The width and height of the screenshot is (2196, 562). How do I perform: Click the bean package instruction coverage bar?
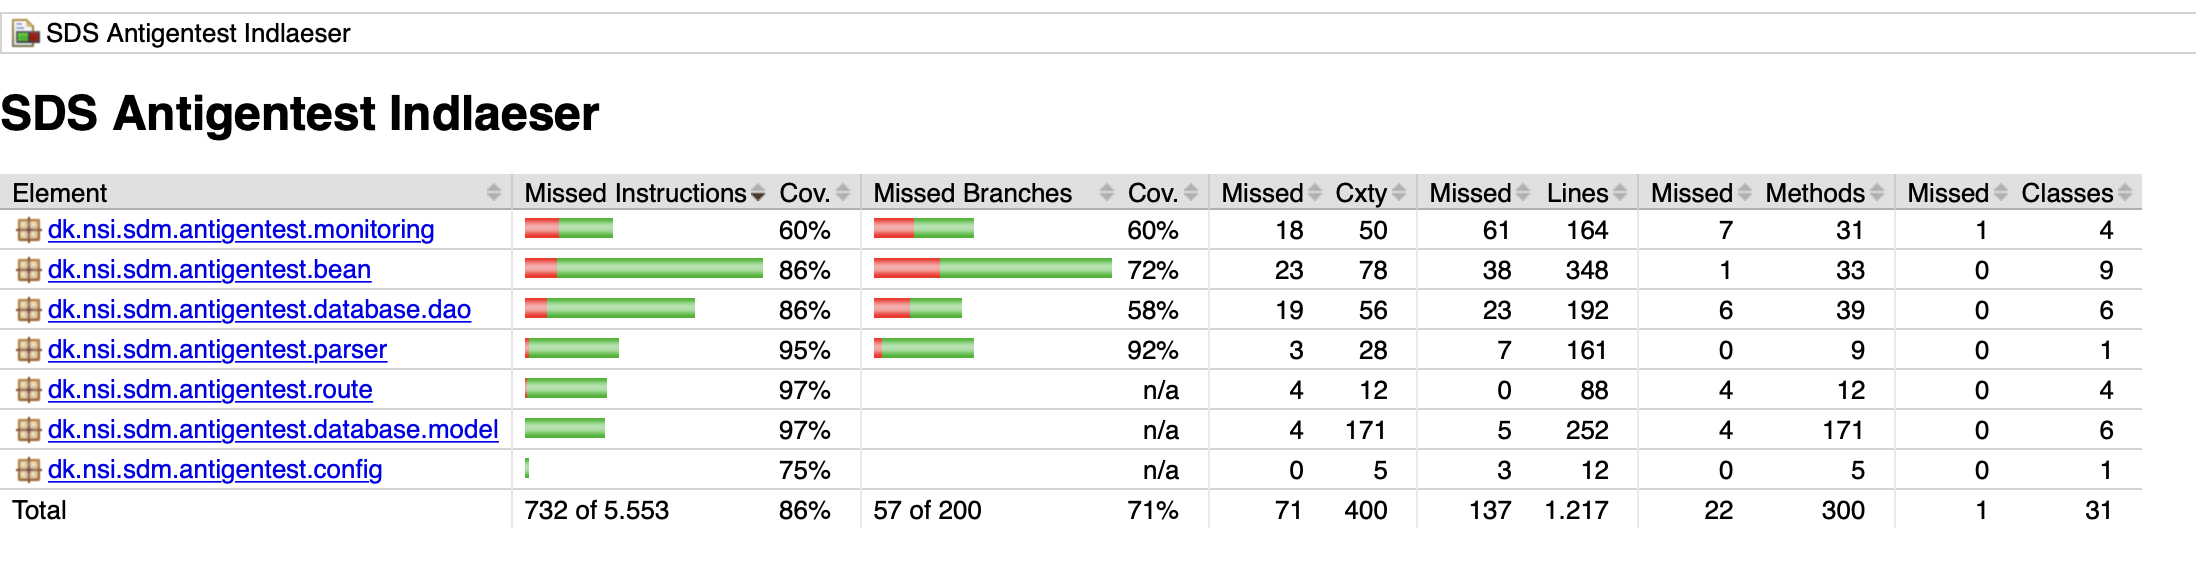pyautogui.click(x=643, y=269)
